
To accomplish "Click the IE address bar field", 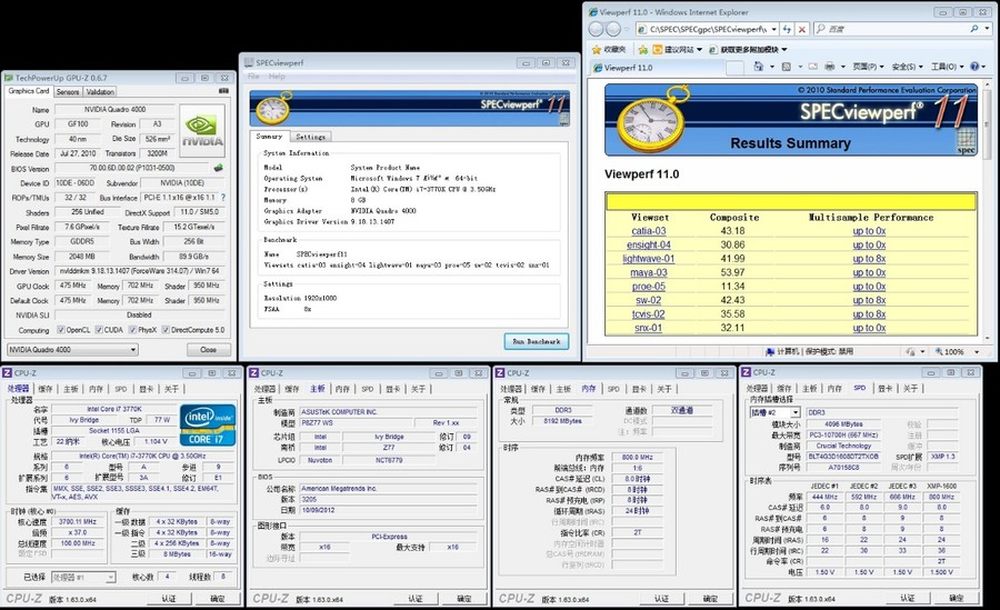I will tap(707, 29).
